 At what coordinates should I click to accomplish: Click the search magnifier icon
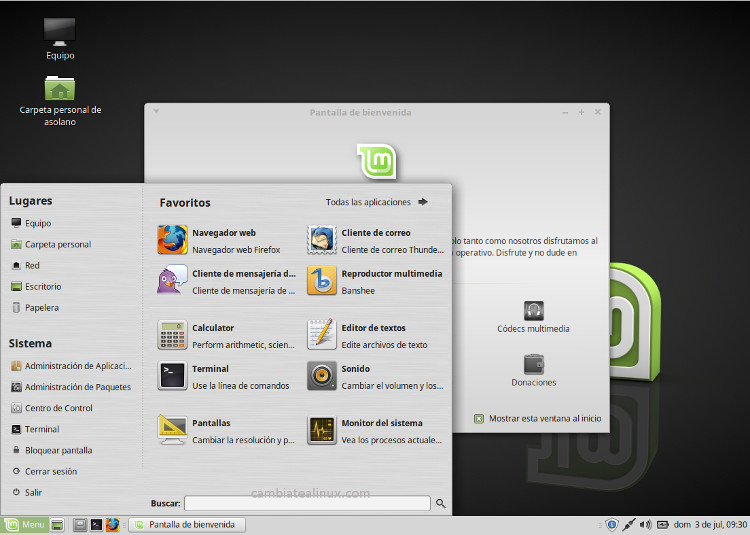tap(441, 503)
